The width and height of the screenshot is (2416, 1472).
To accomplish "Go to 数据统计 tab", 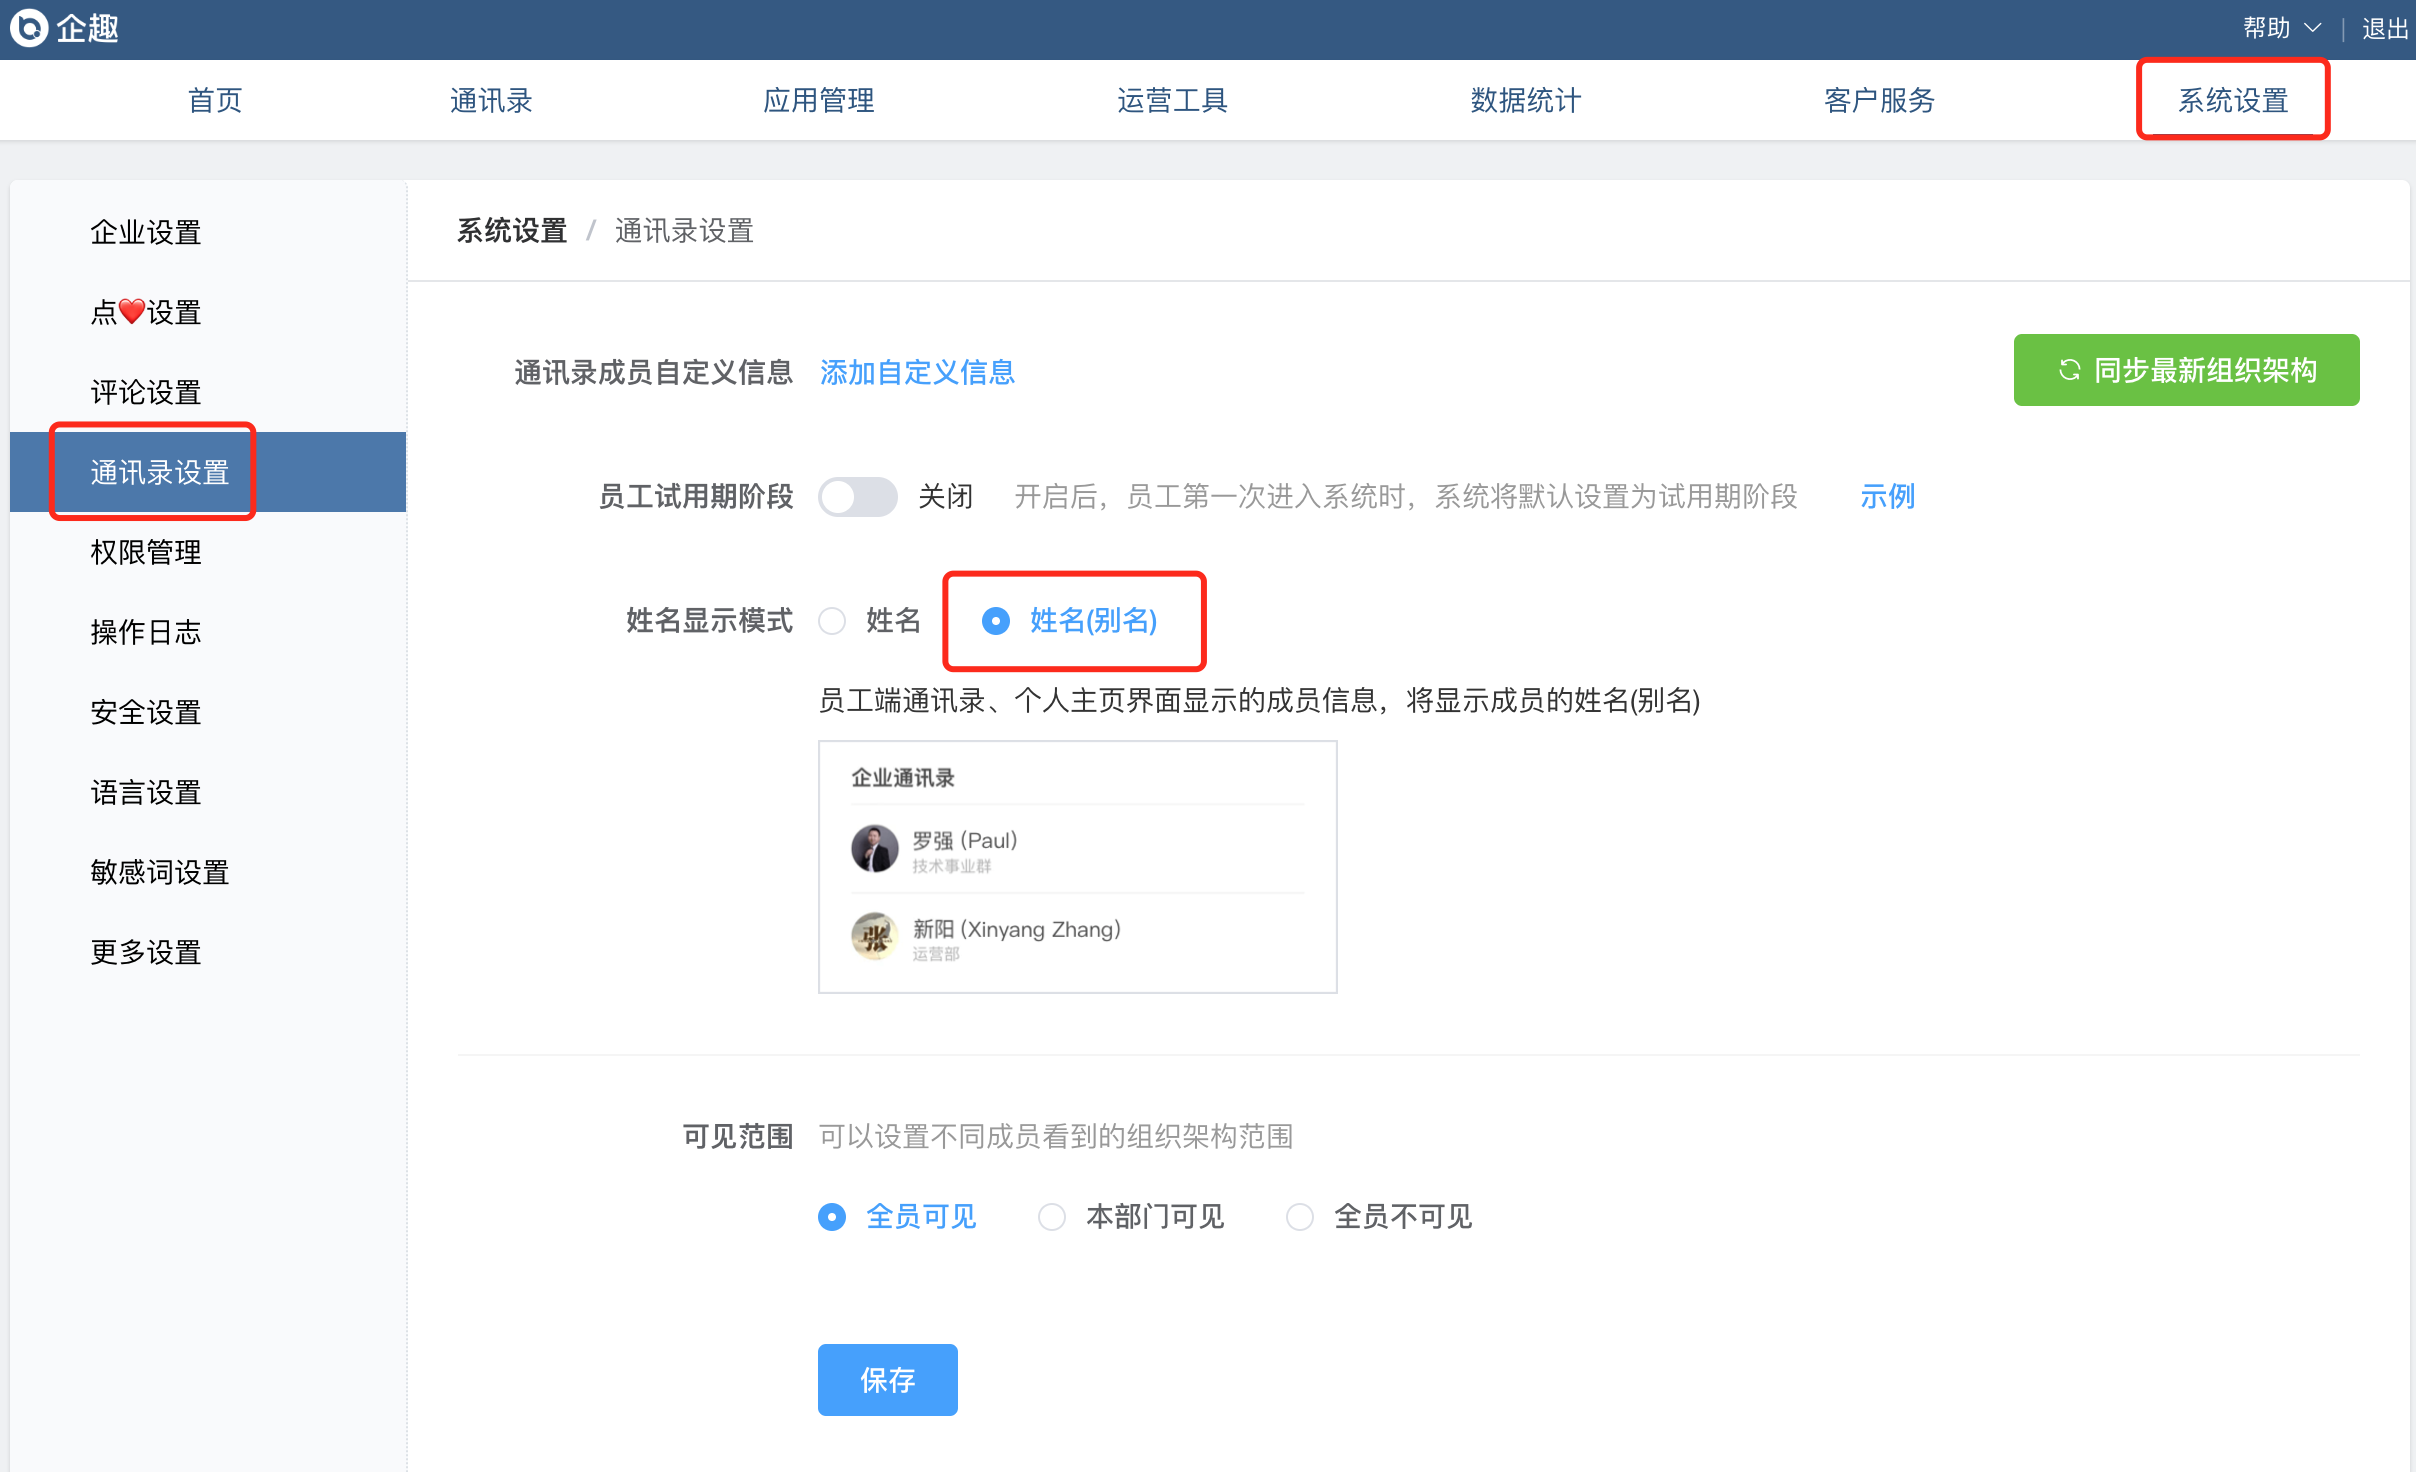I will point(1525,100).
